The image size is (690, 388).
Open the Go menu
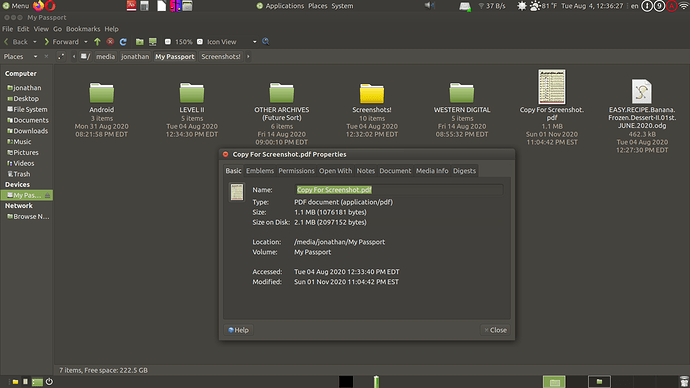coord(57,29)
